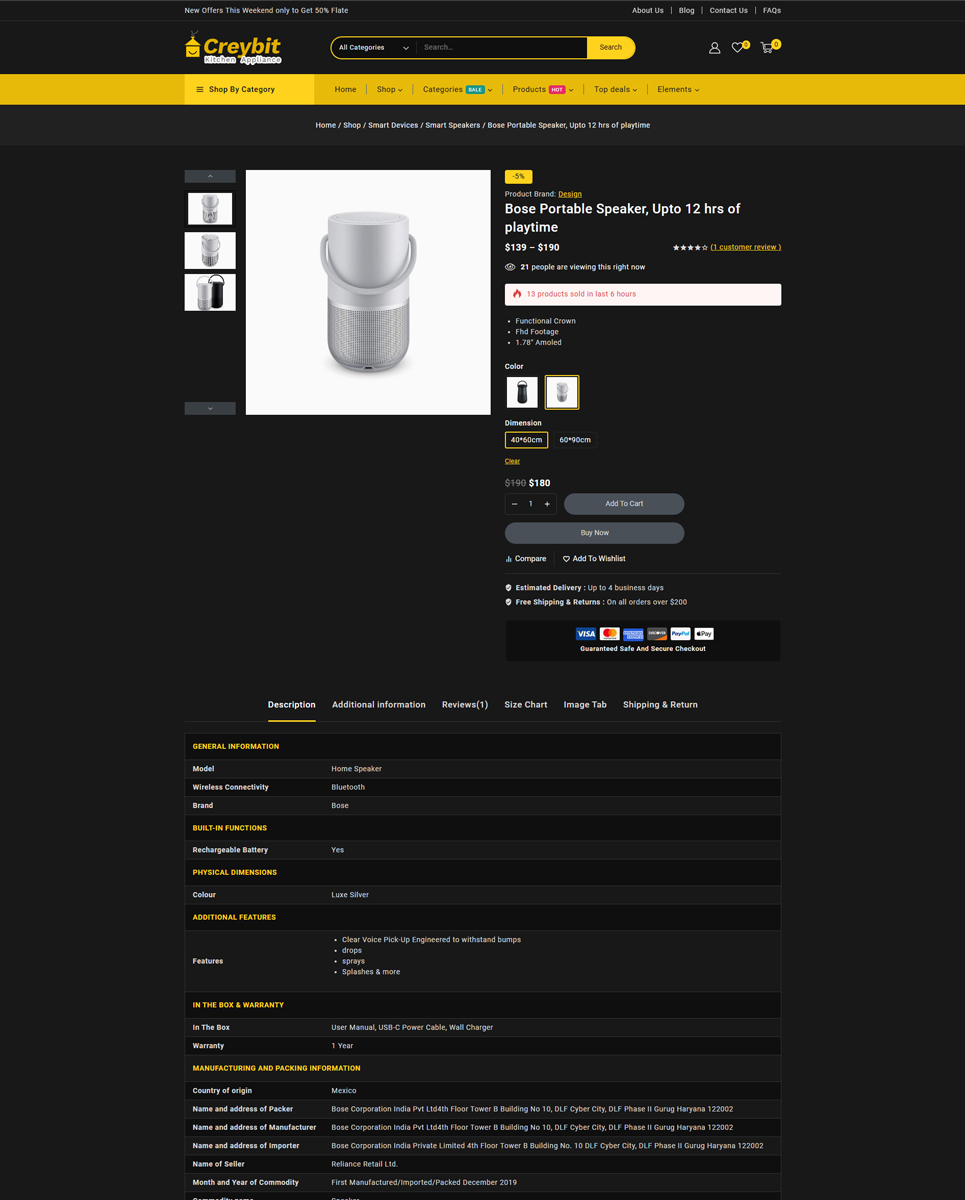Open the user account icon
Image resolution: width=965 pixels, height=1200 pixels.
coord(714,48)
